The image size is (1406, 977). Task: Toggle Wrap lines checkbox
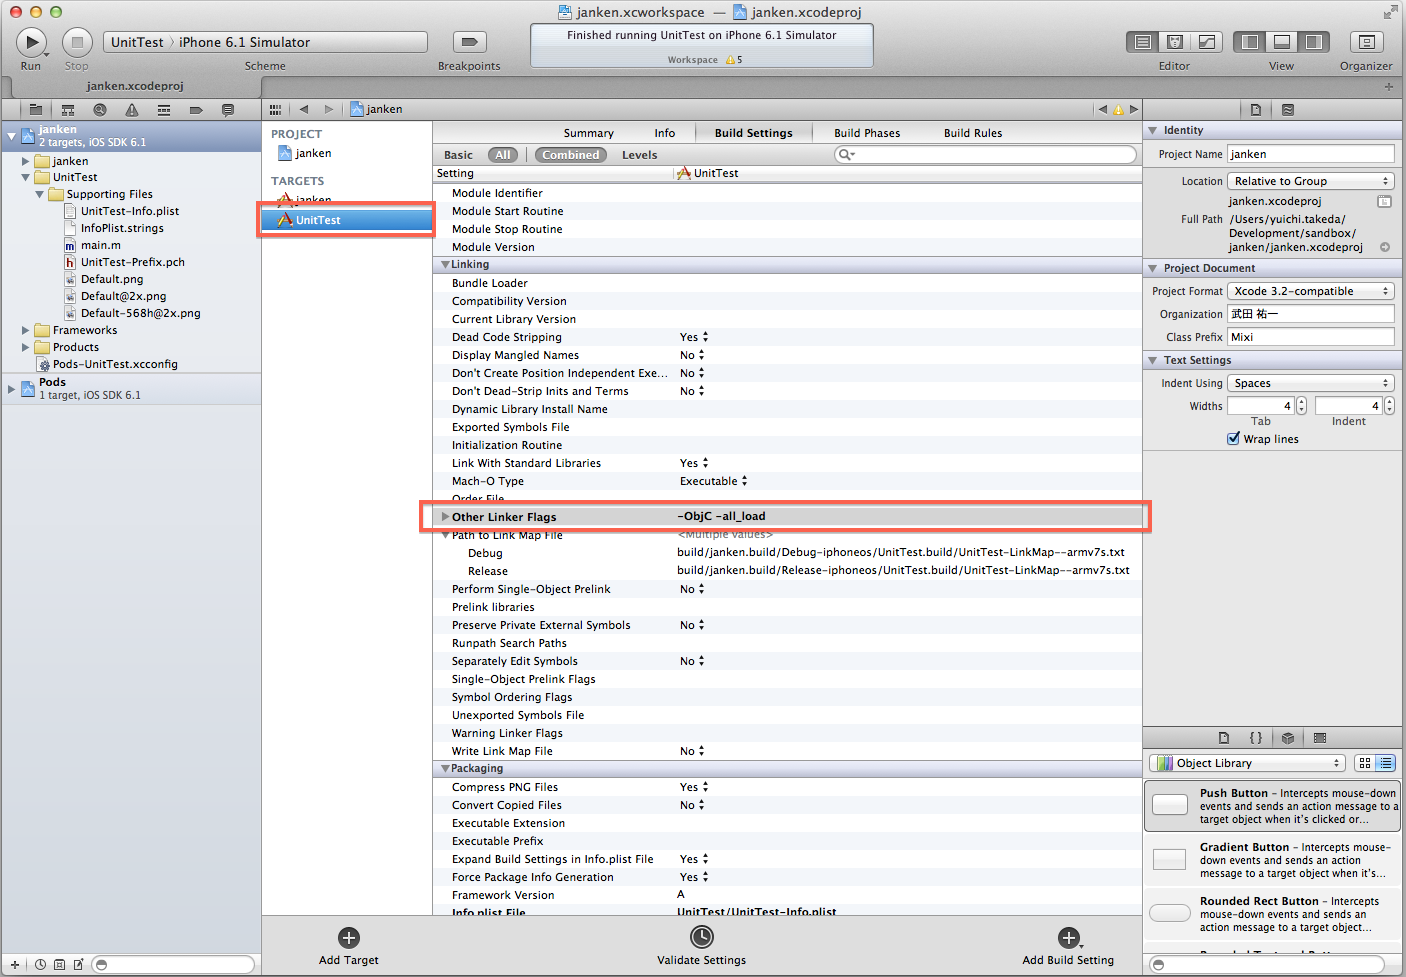click(x=1234, y=438)
